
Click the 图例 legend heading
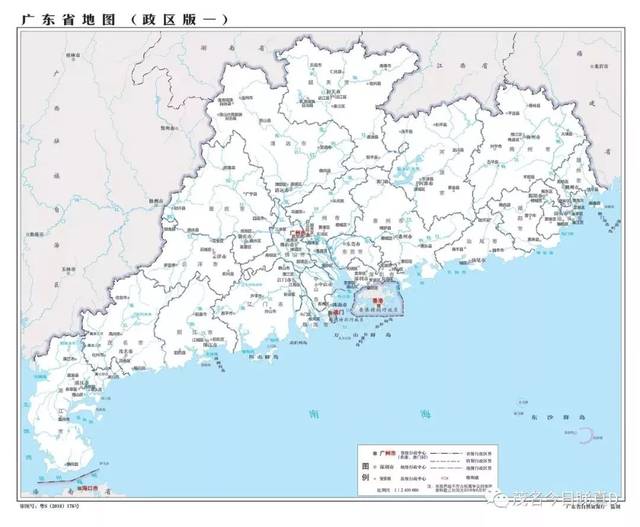coord(365,471)
